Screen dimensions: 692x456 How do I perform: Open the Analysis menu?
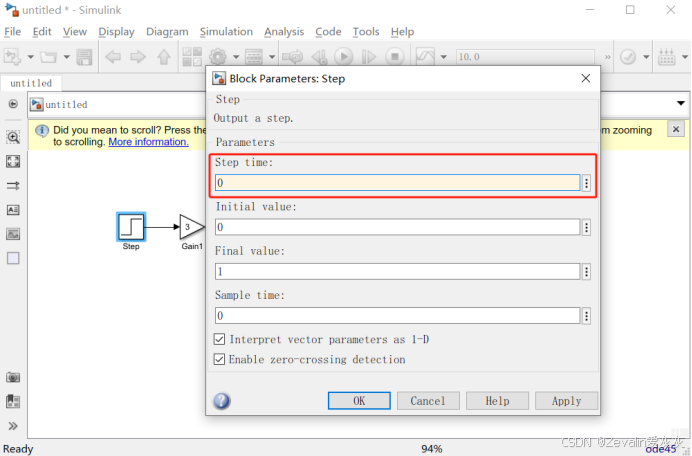[x=284, y=32]
